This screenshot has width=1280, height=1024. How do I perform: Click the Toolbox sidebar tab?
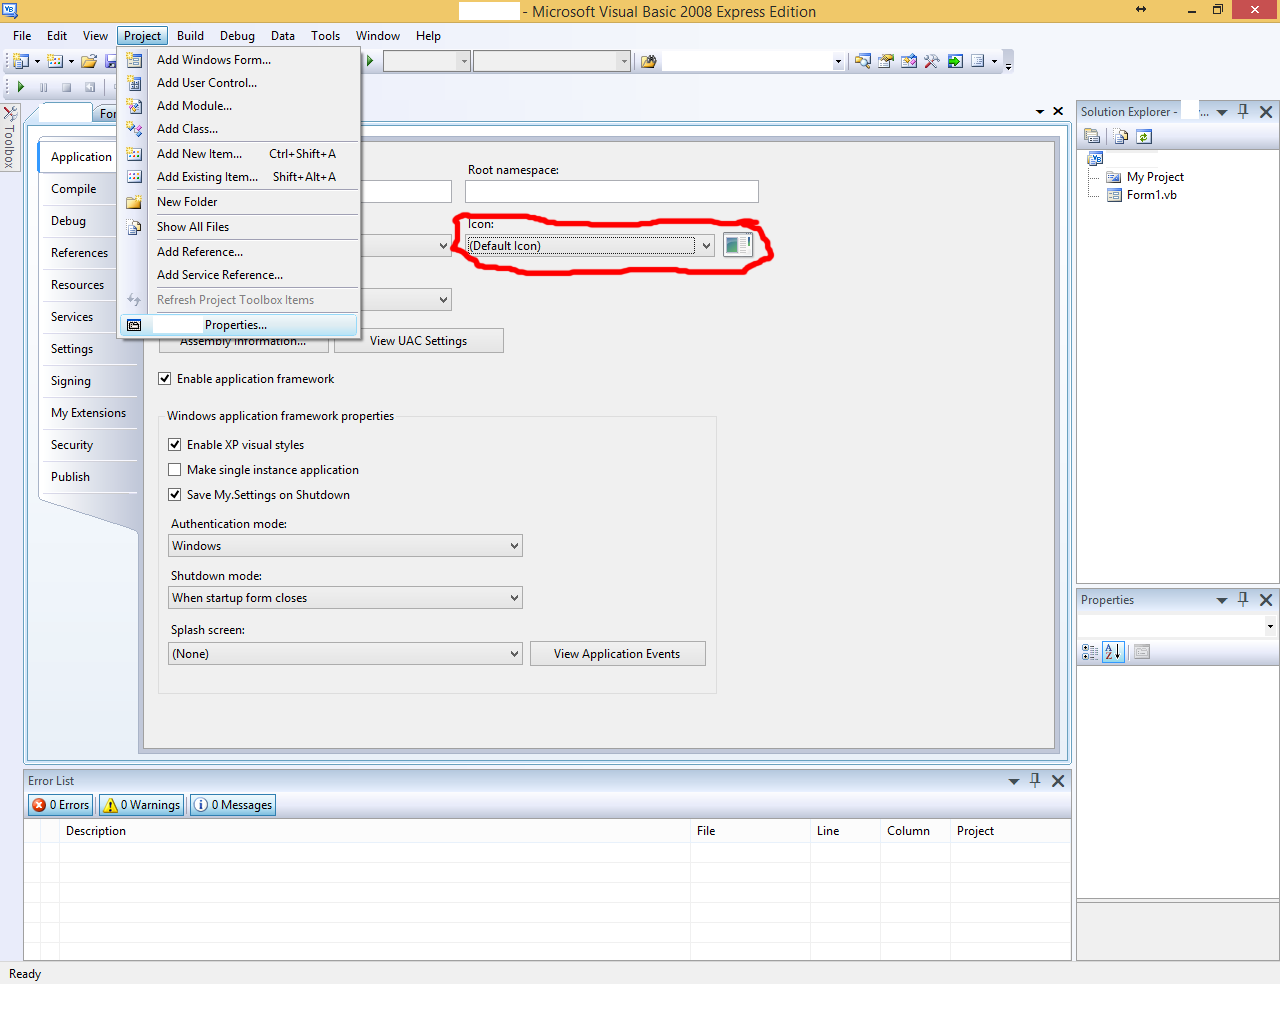(9, 138)
